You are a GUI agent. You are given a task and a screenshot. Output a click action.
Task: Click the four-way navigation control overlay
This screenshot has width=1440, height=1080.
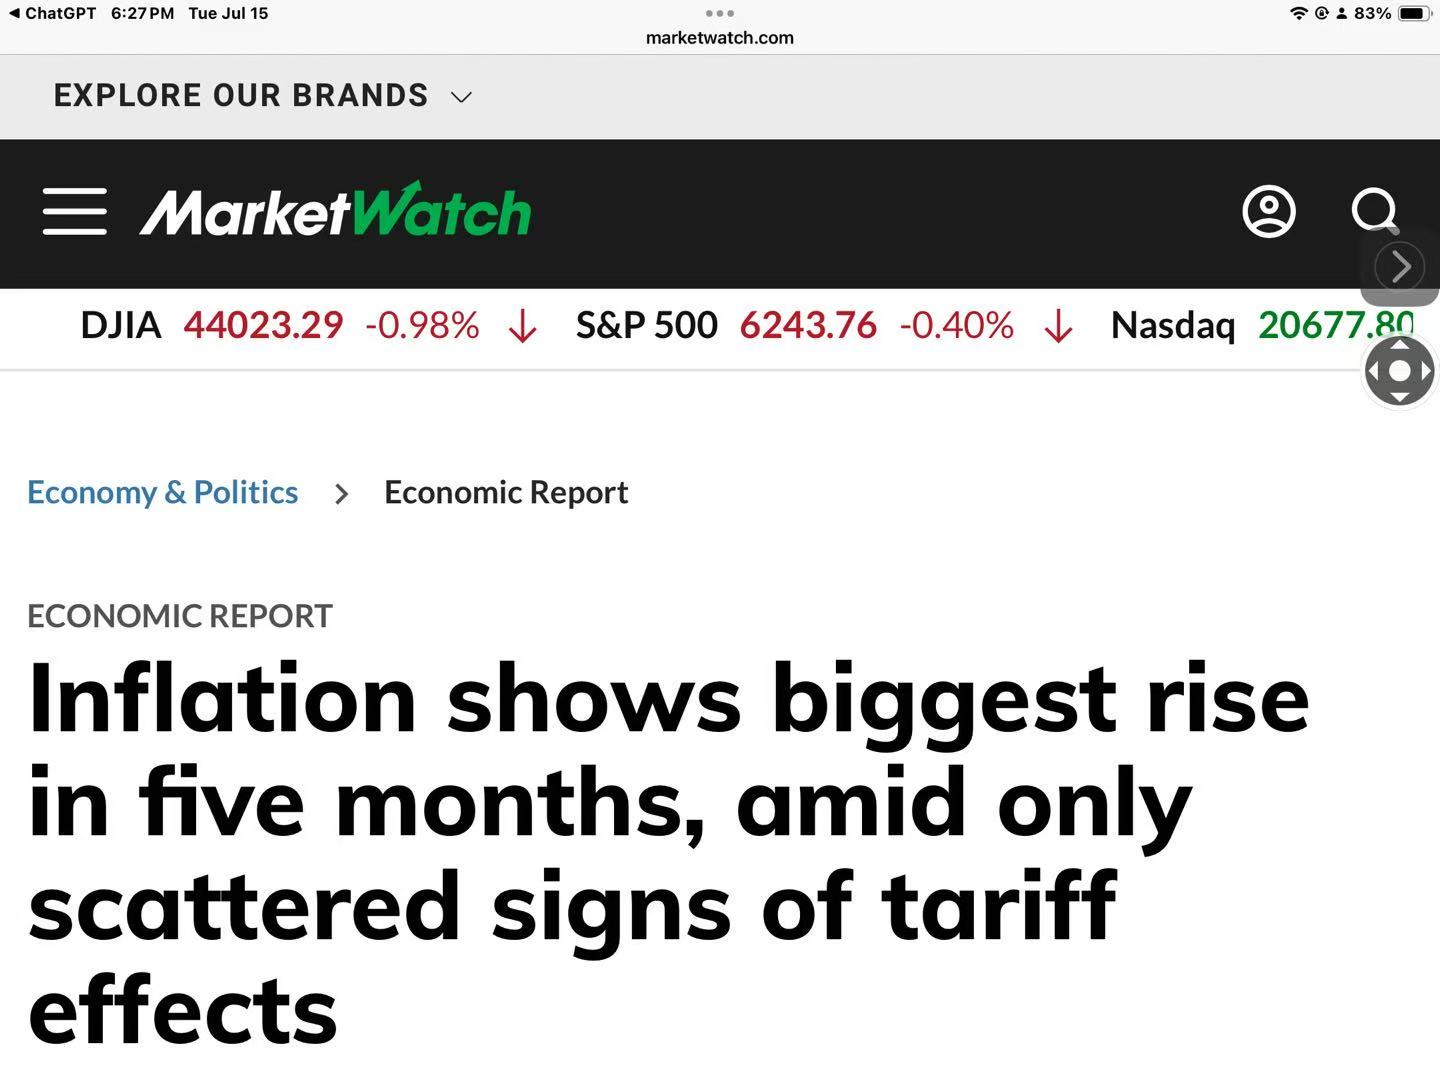pyautogui.click(x=1399, y=371)
